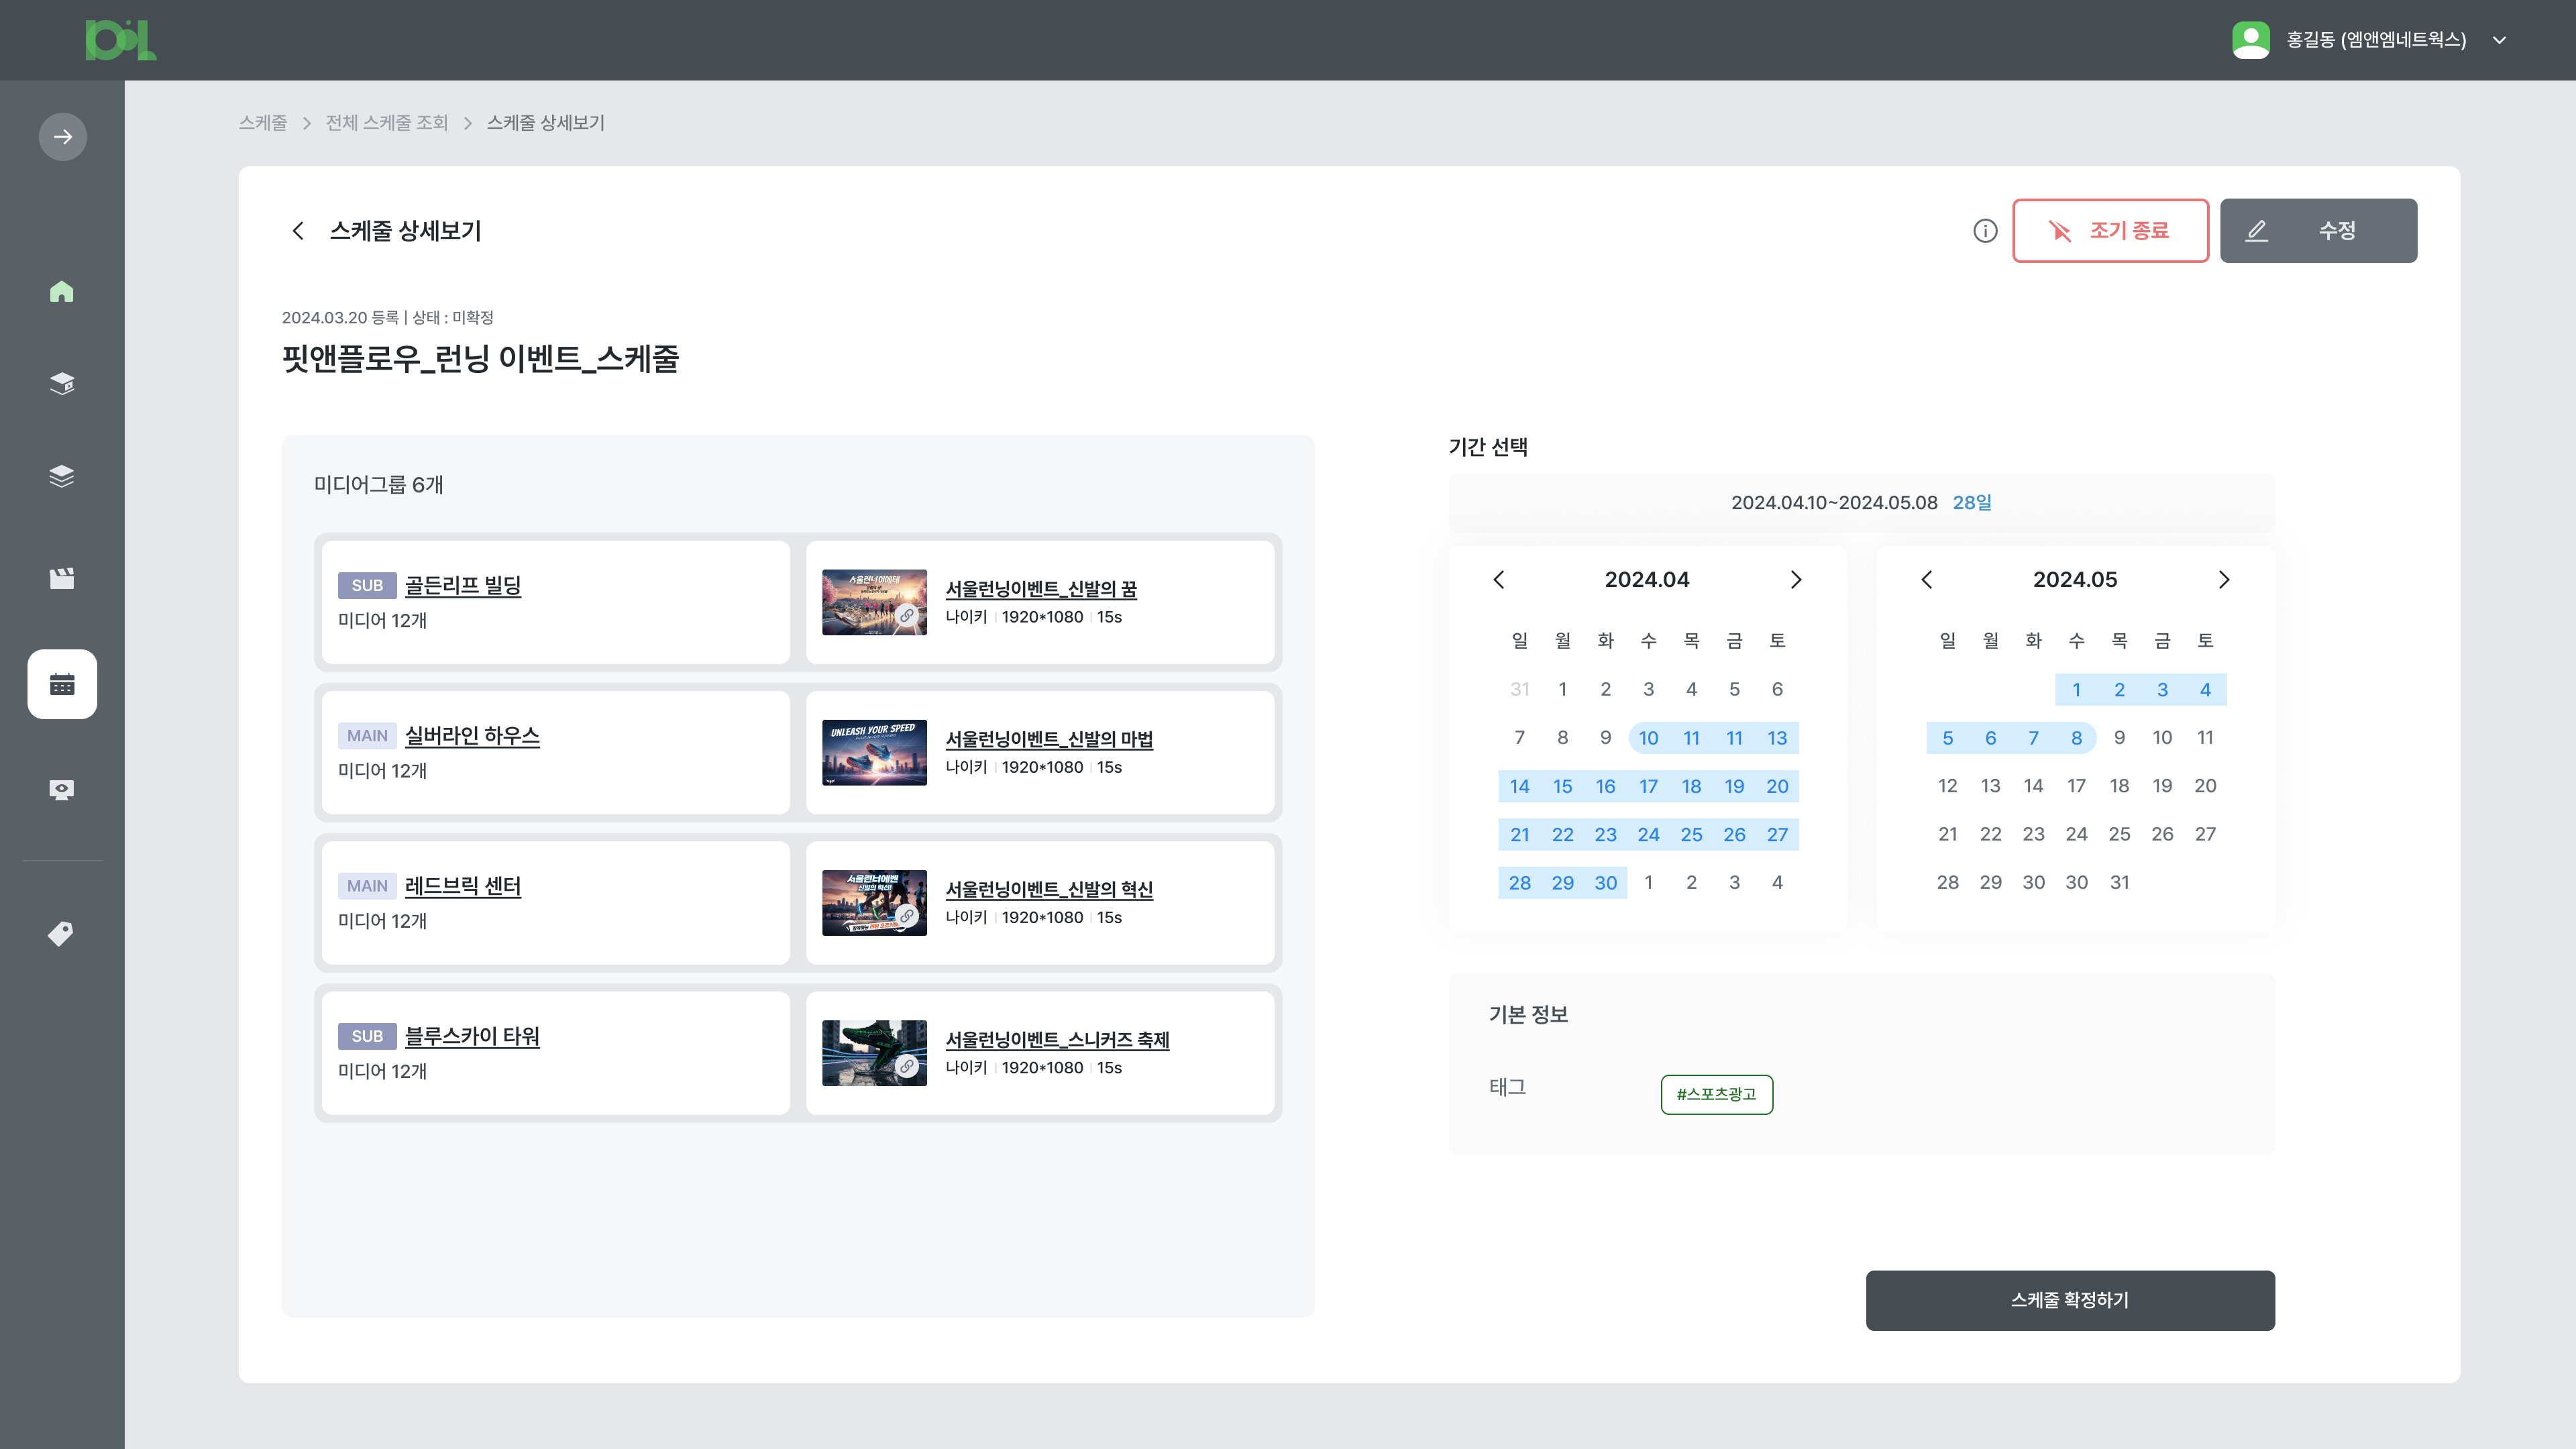Expand the sidebar with arrow button
Image resolution: width=2576 pixels, height=1449 pixels.
[x=62, y=137]
